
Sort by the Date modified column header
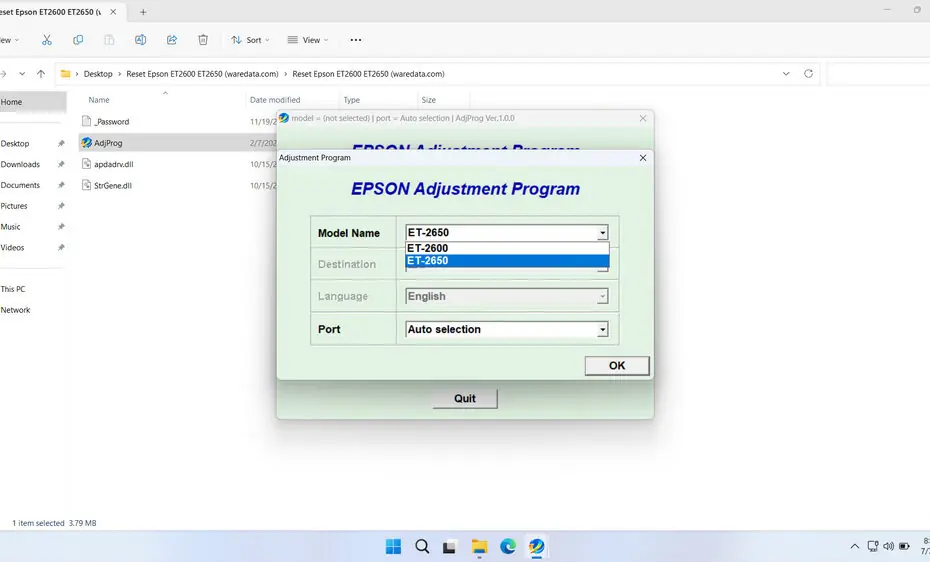tap(275, 100)
